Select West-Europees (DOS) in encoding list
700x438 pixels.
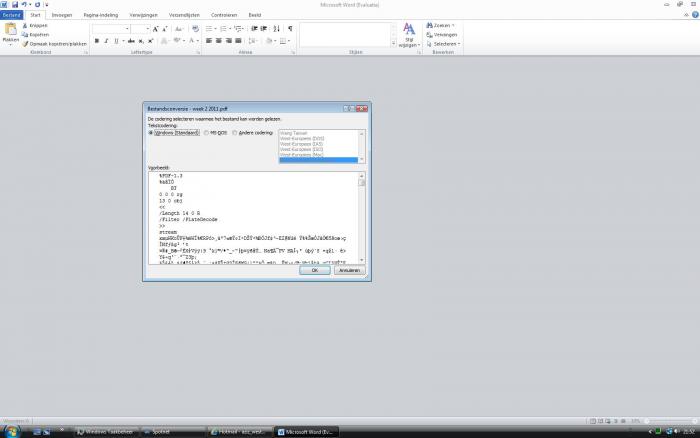[x=302, y=139]
